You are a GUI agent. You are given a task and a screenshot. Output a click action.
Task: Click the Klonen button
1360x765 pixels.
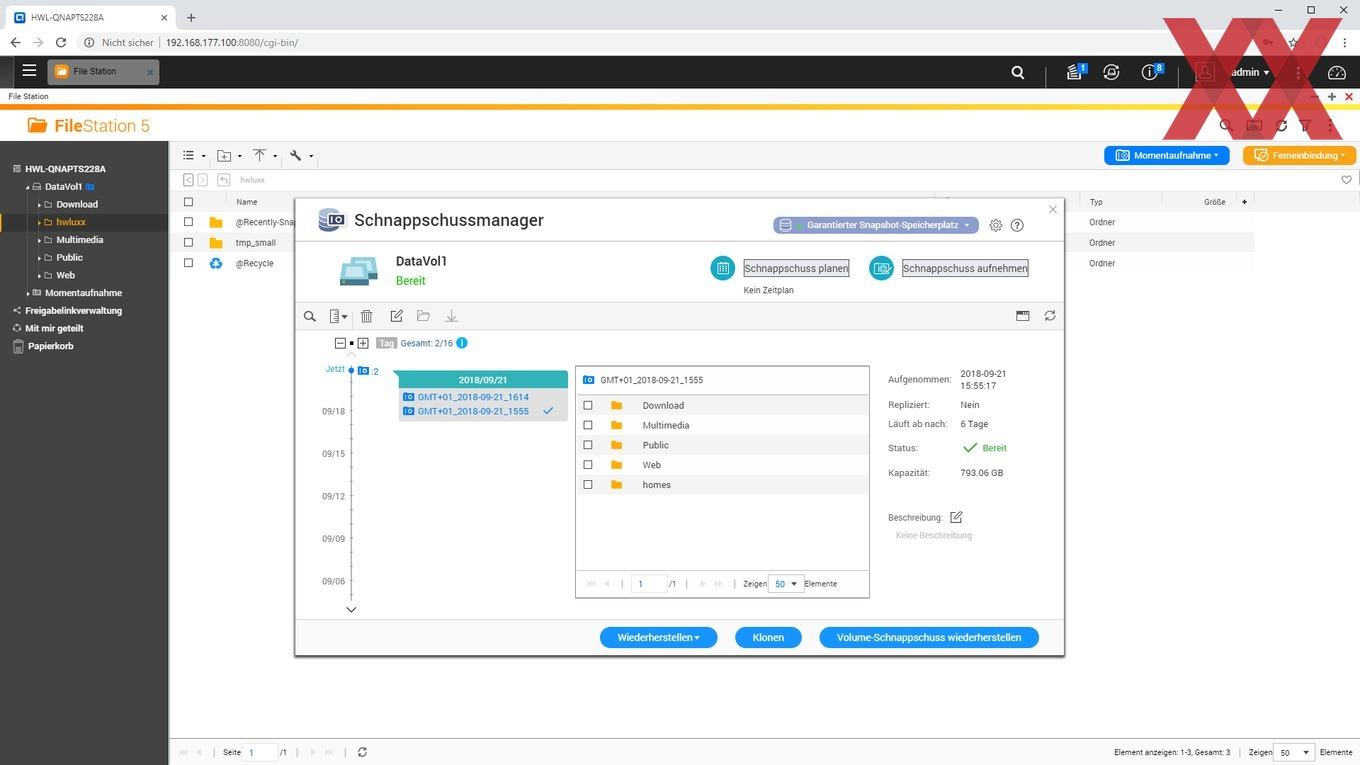pos(768,637)
